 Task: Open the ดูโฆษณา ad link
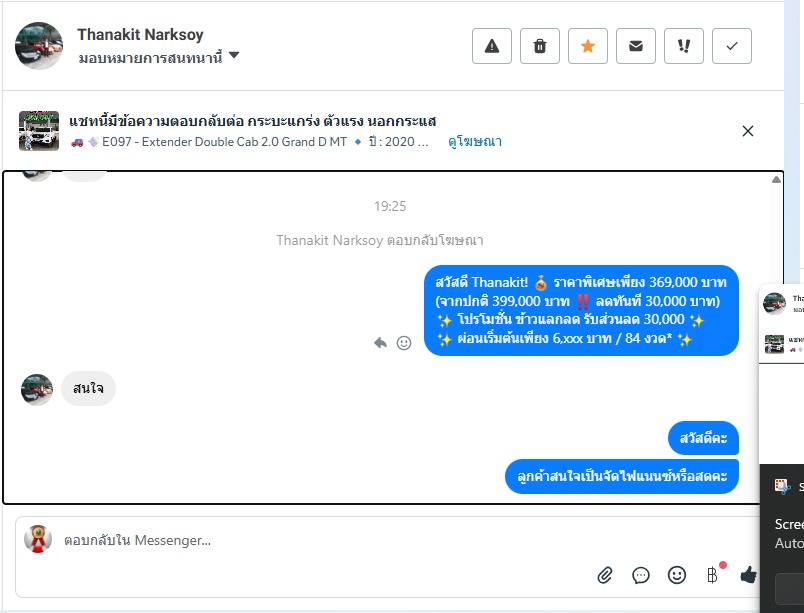pyautogui.click(x=475, y=141)
